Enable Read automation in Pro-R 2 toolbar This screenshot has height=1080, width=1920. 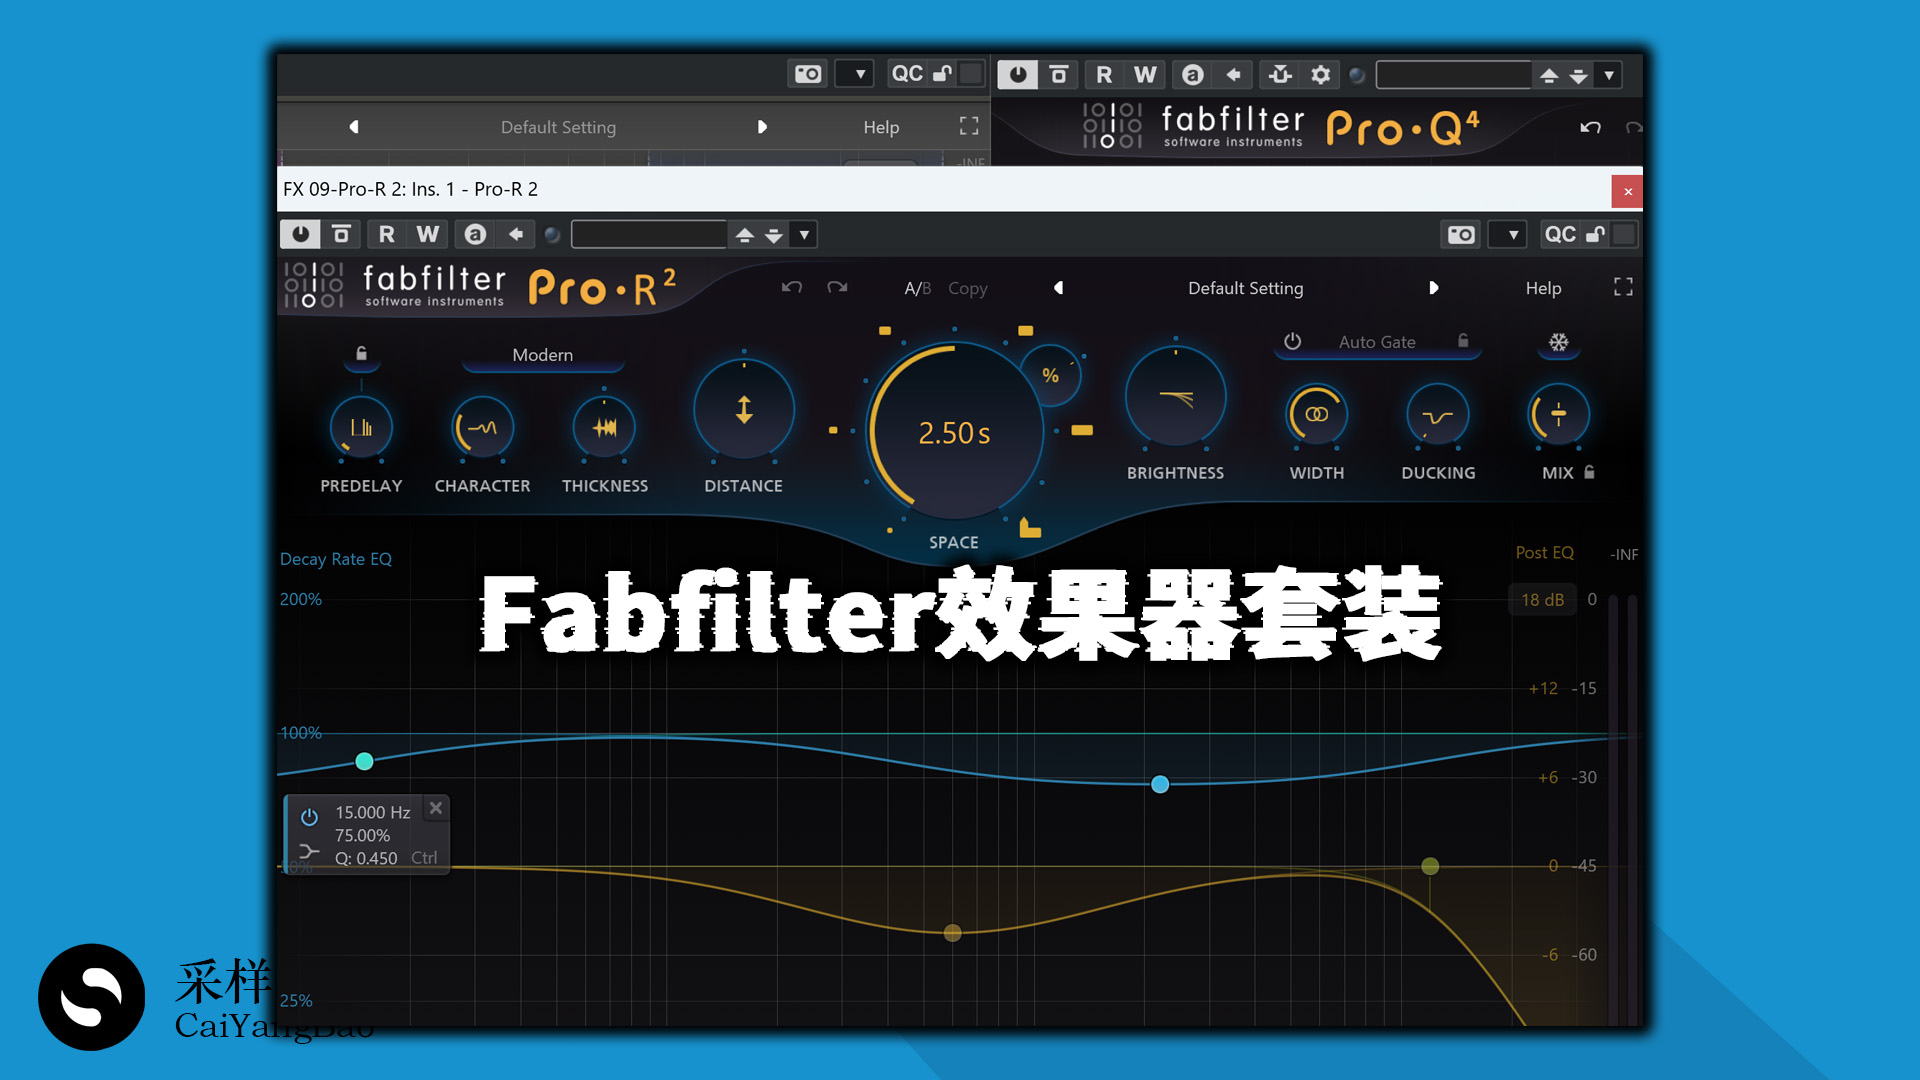[x=386, y=234]
